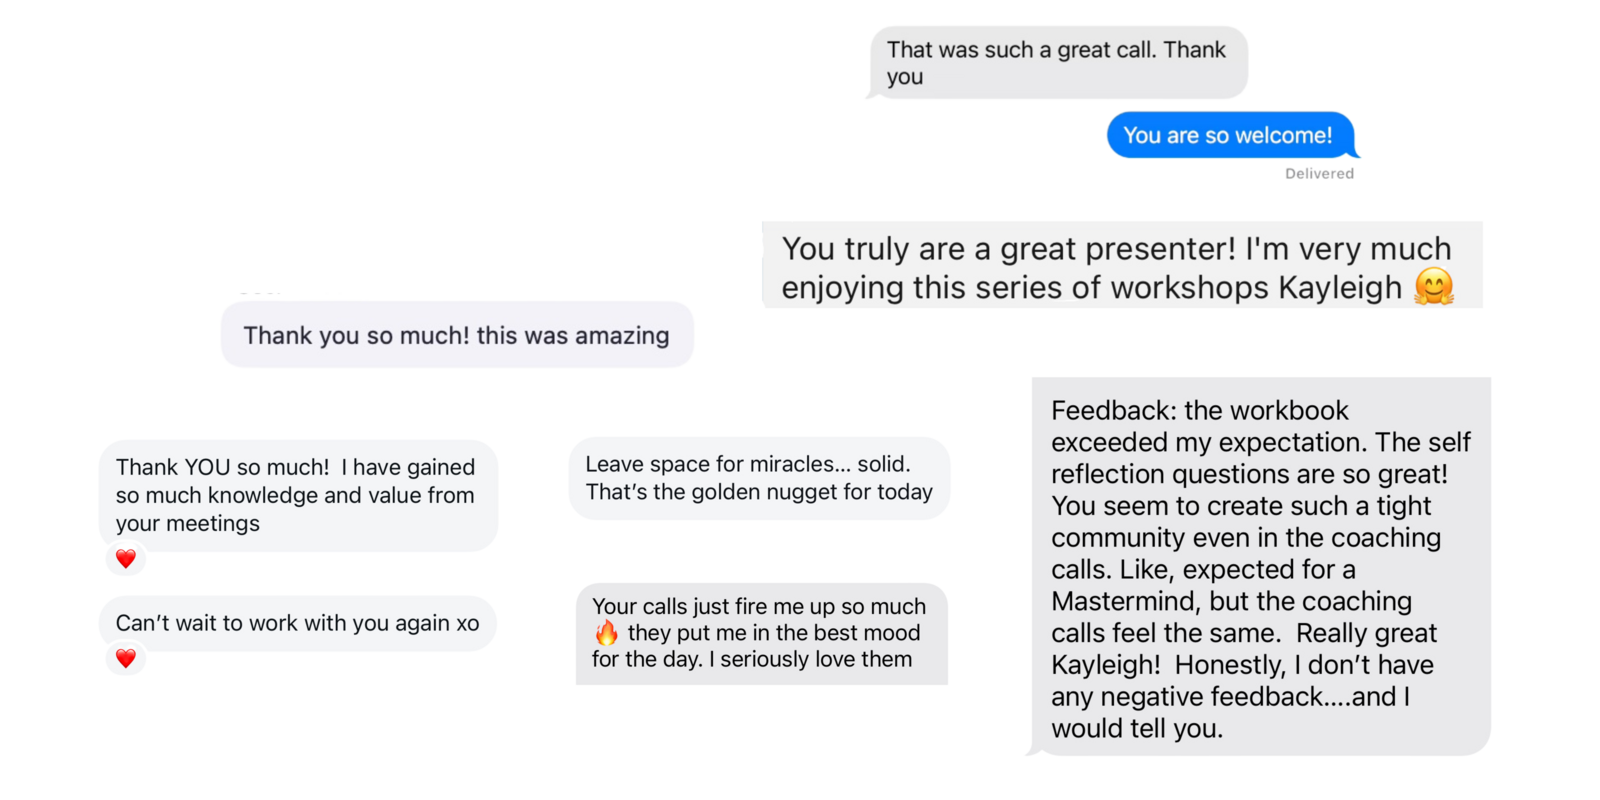This screenshot has height=800, width=1600.
Task: Select the 'That was such a great call' message
Action: click(1057, 63)
